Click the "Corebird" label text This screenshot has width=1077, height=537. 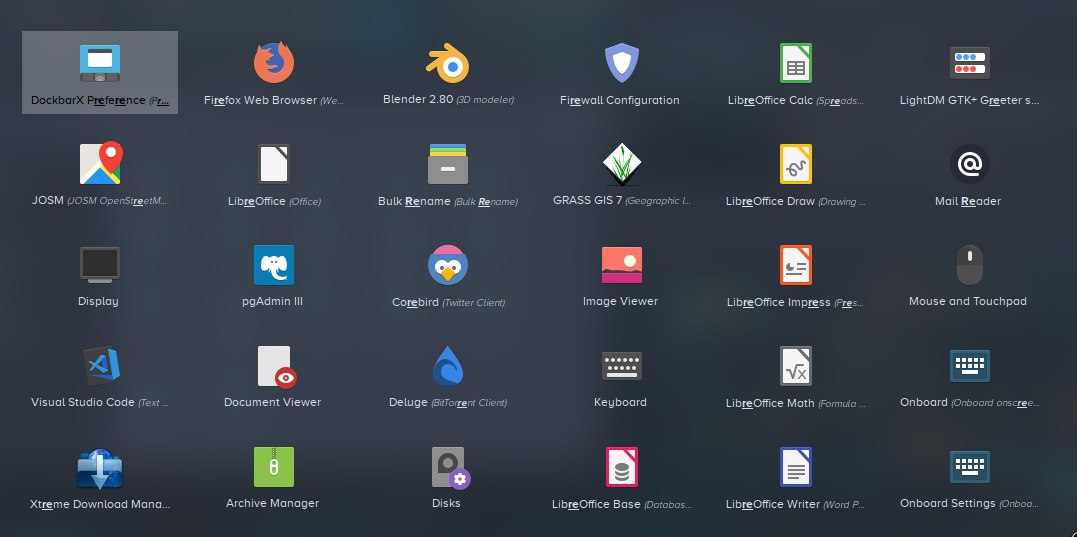pyautogui.click(x=415, y=302)
